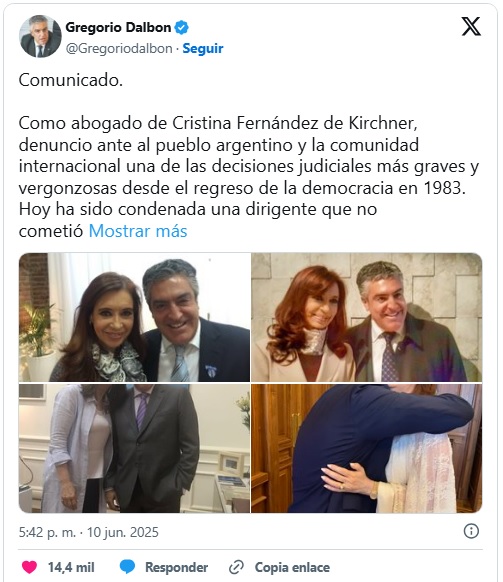
Task: Click the chain link icon
Action: [236, 567]
